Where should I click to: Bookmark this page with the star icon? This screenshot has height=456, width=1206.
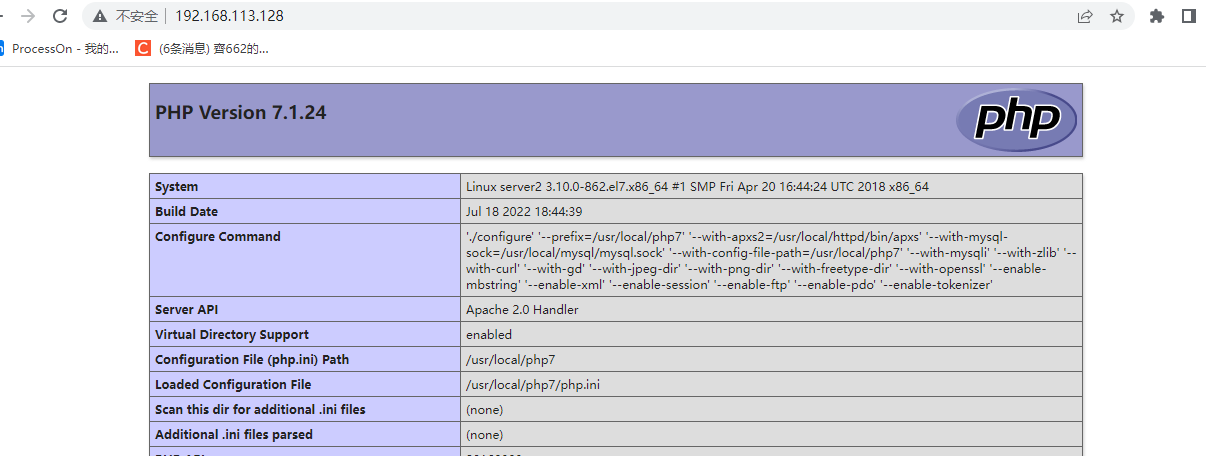(1117, 16)
